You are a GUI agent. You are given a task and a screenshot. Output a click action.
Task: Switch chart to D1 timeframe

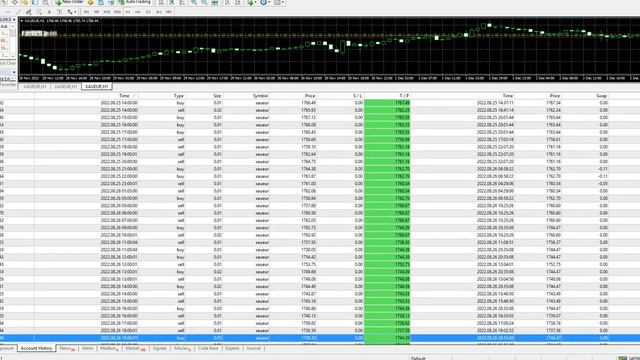(x=148, y=12)
